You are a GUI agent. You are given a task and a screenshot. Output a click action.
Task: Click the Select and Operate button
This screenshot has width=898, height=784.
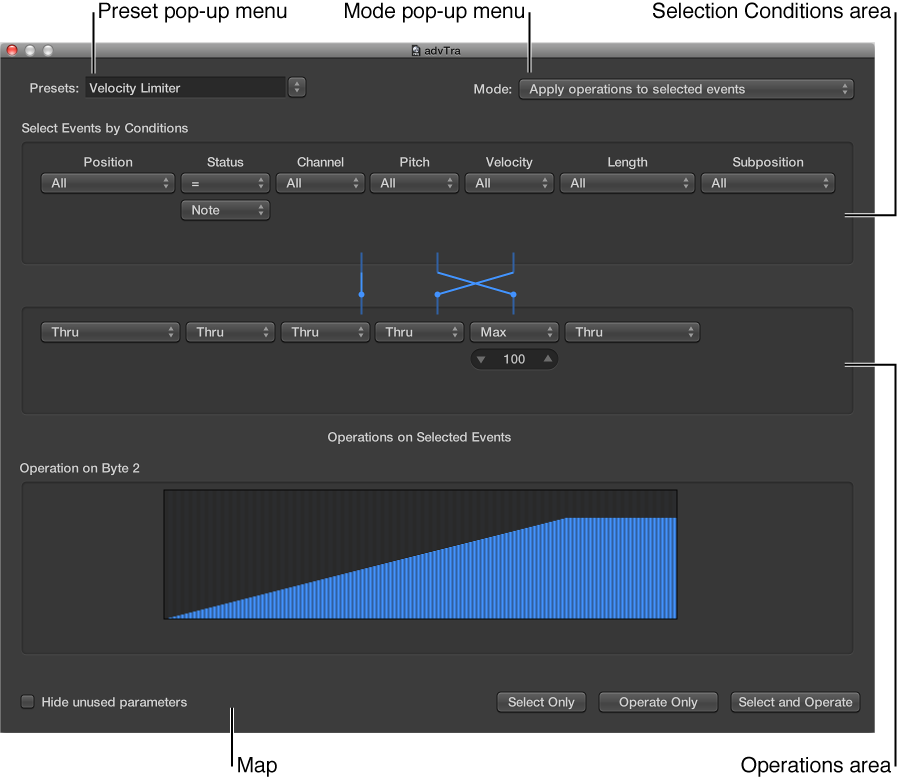[x=795, y=702]
